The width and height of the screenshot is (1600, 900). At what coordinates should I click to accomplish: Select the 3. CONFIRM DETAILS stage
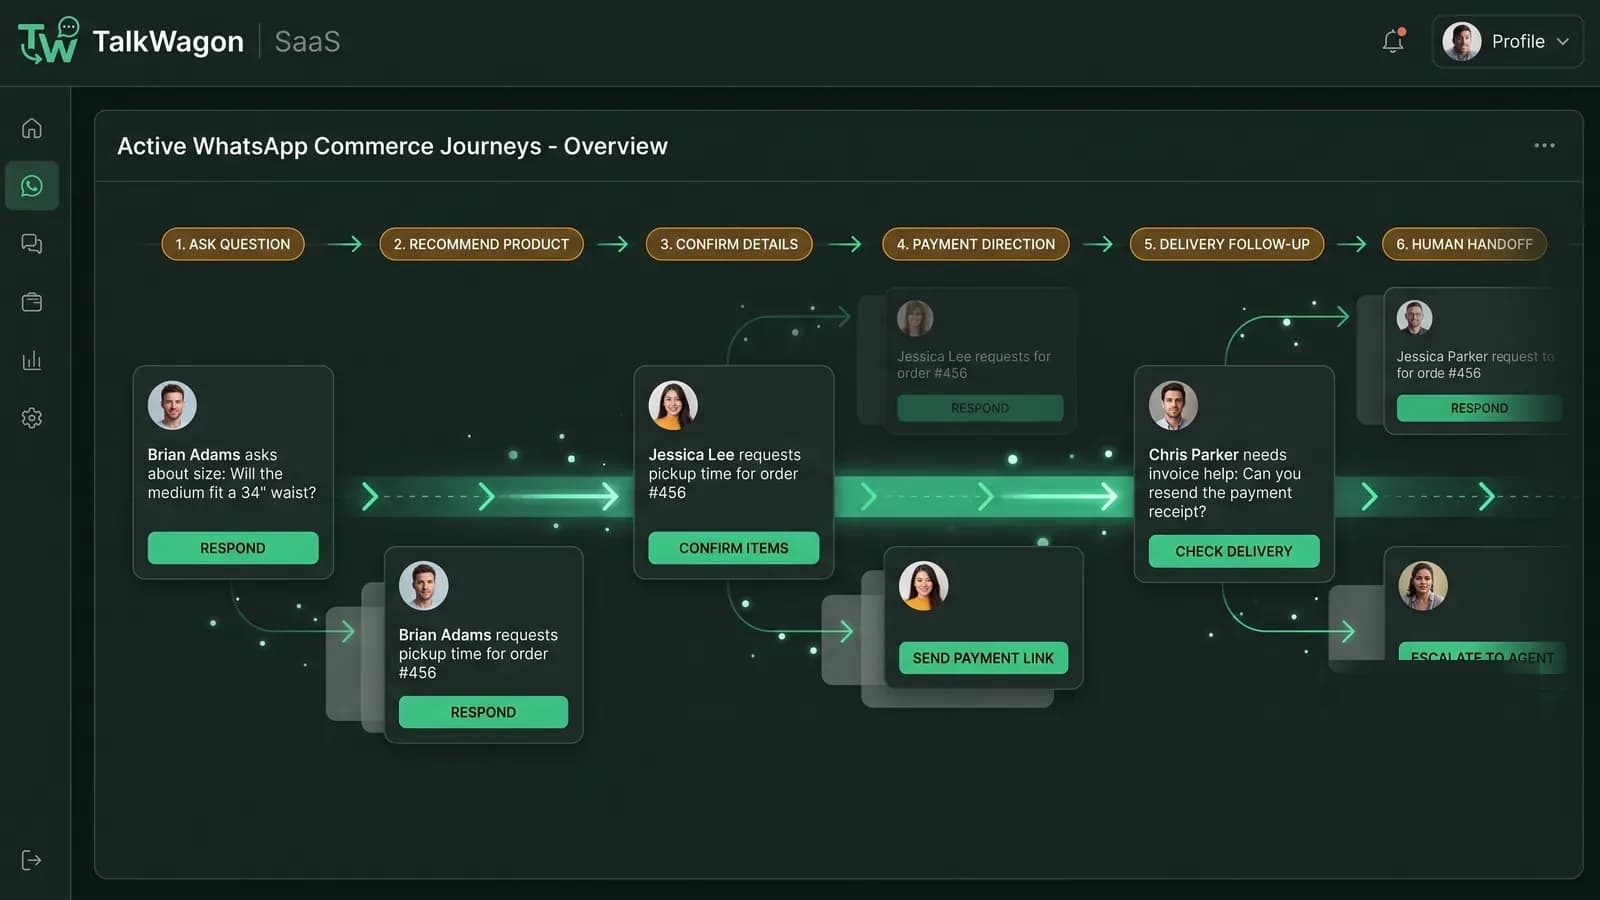pyautogui.click(x=729, y=244)
